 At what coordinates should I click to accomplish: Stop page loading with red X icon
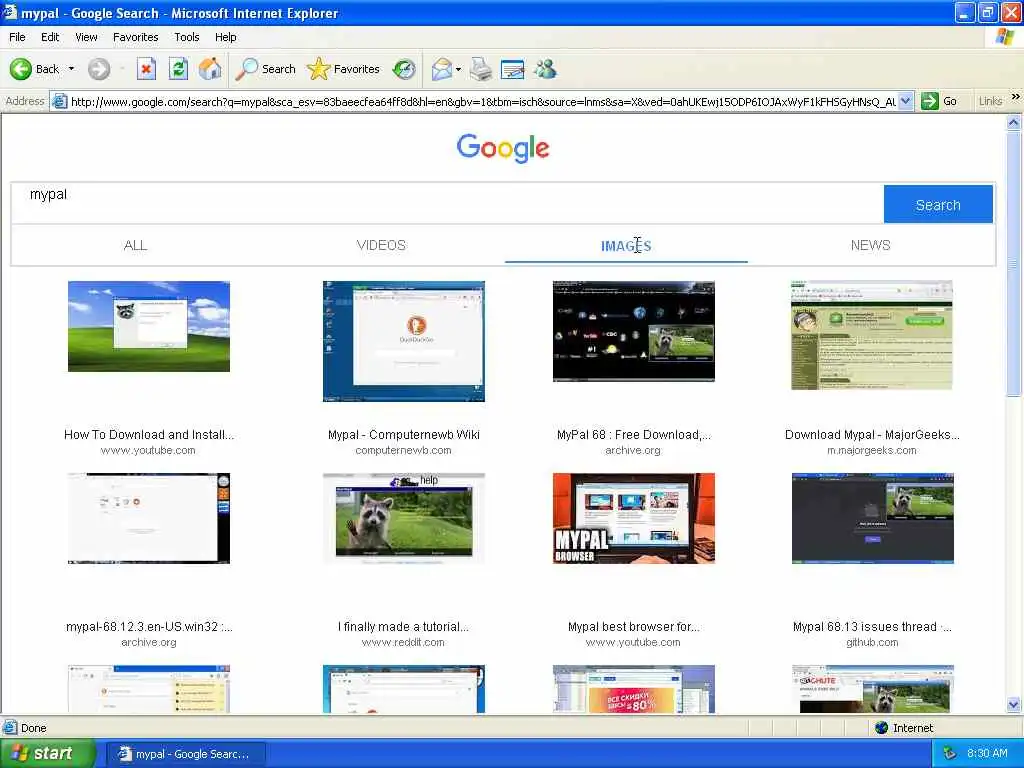tap(146, 69)
